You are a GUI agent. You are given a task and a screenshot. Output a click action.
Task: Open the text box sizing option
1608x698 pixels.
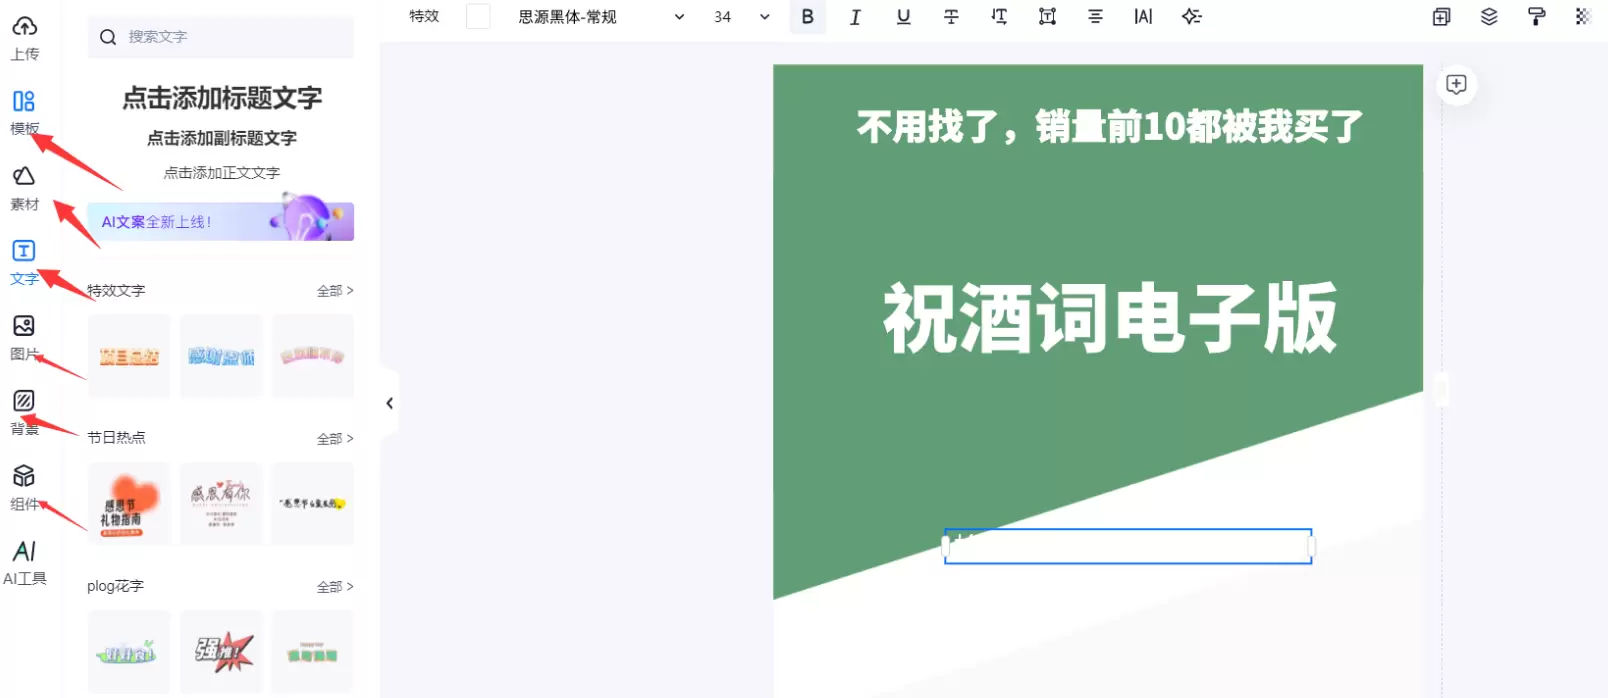click(1047, 17)
